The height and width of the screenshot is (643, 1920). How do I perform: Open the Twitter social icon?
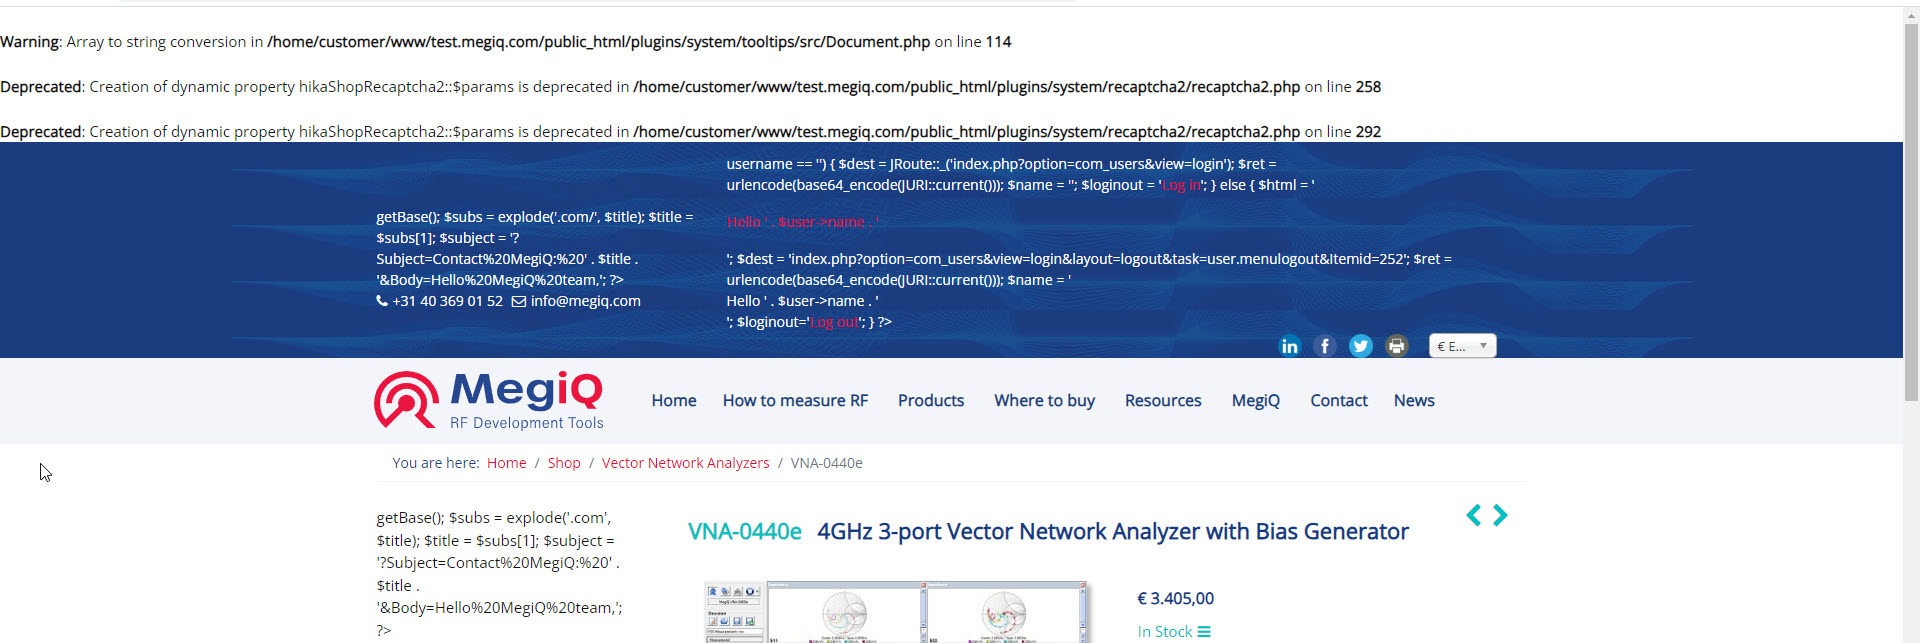click(x=1361, y=346)
